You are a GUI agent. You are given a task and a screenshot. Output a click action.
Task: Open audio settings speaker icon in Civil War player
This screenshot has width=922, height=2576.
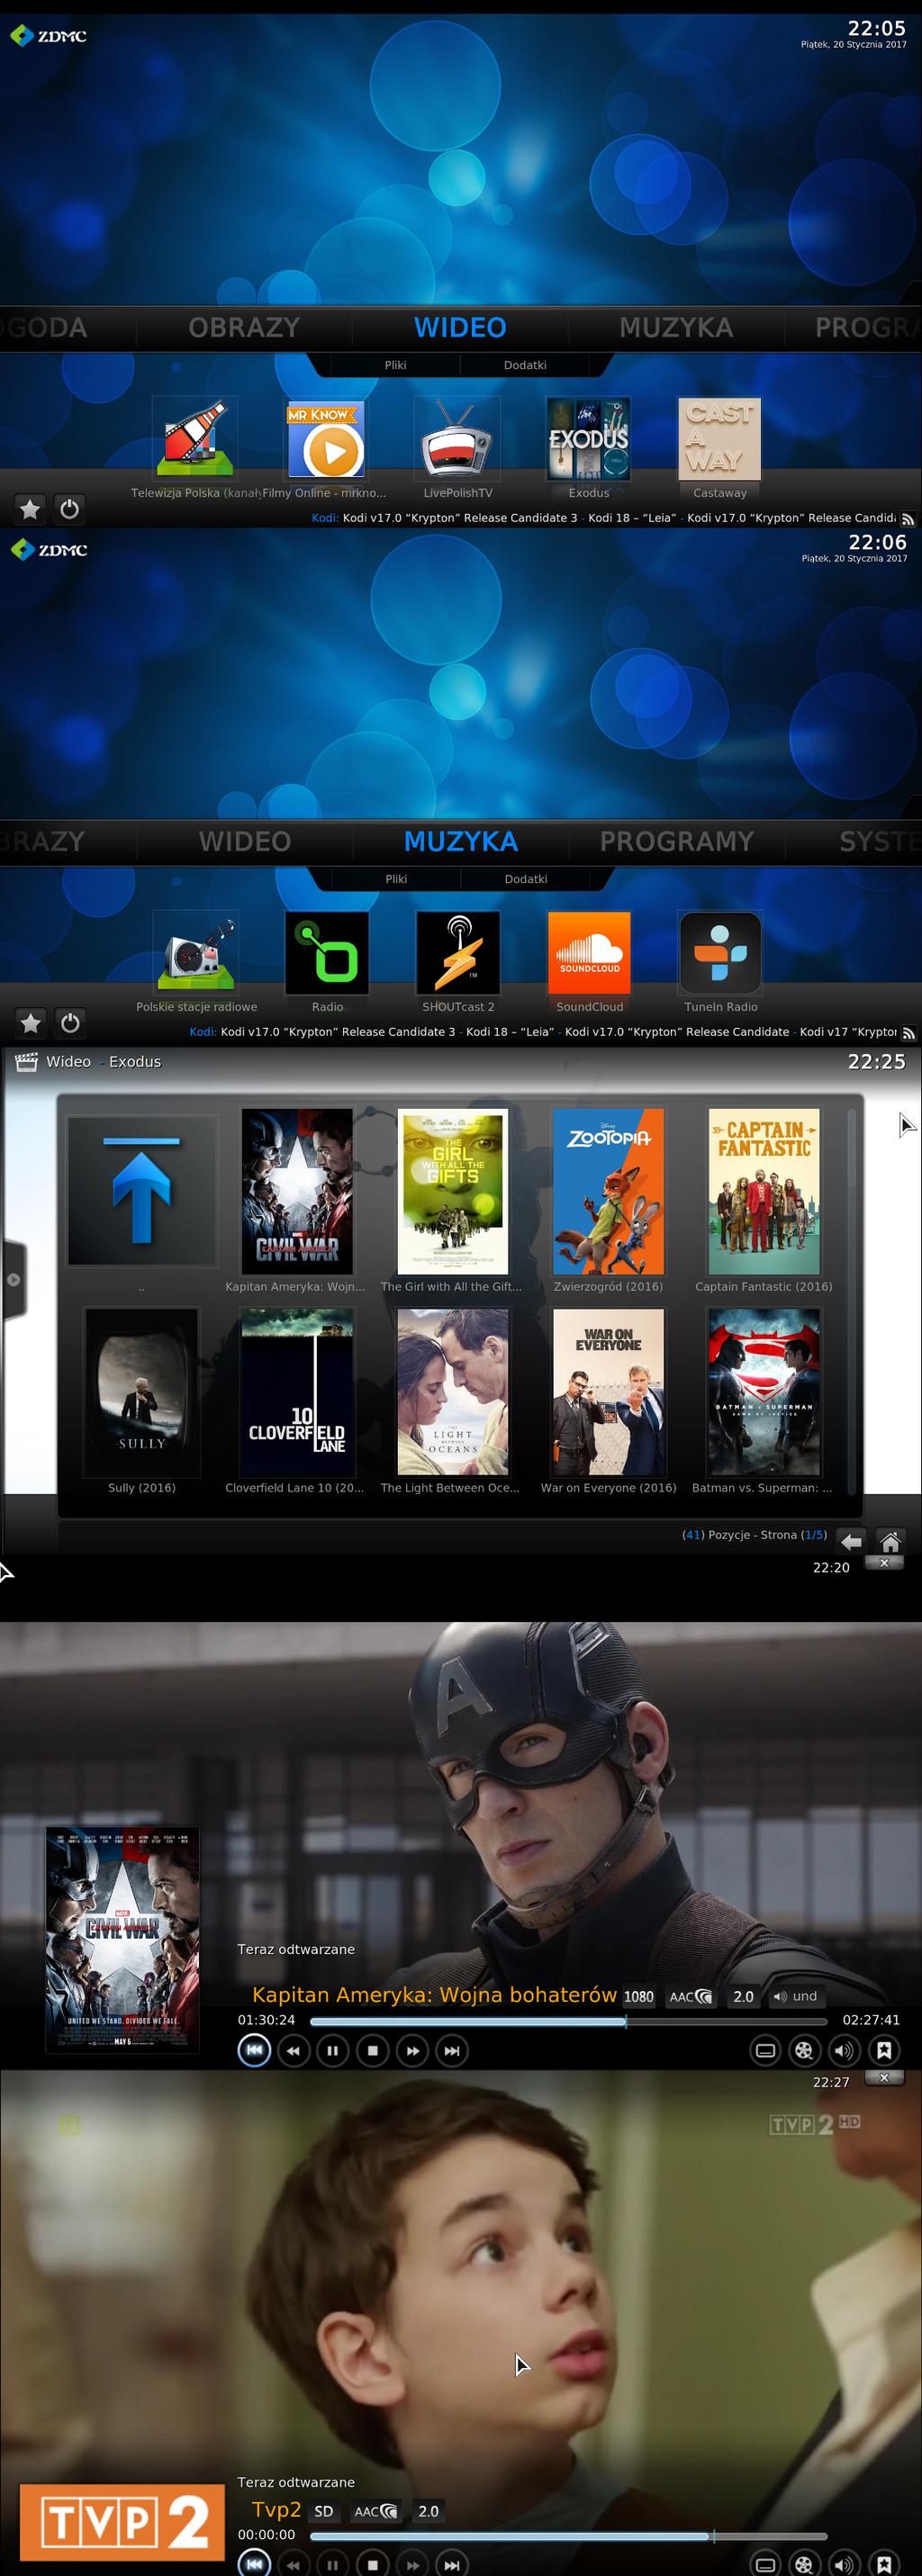pyautogui.click(x=844, y=2051)
